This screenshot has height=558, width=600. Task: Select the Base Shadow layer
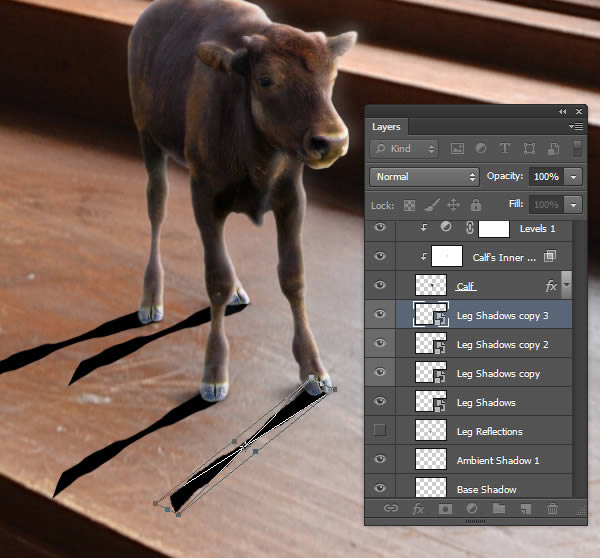click(x=484, y=486)
